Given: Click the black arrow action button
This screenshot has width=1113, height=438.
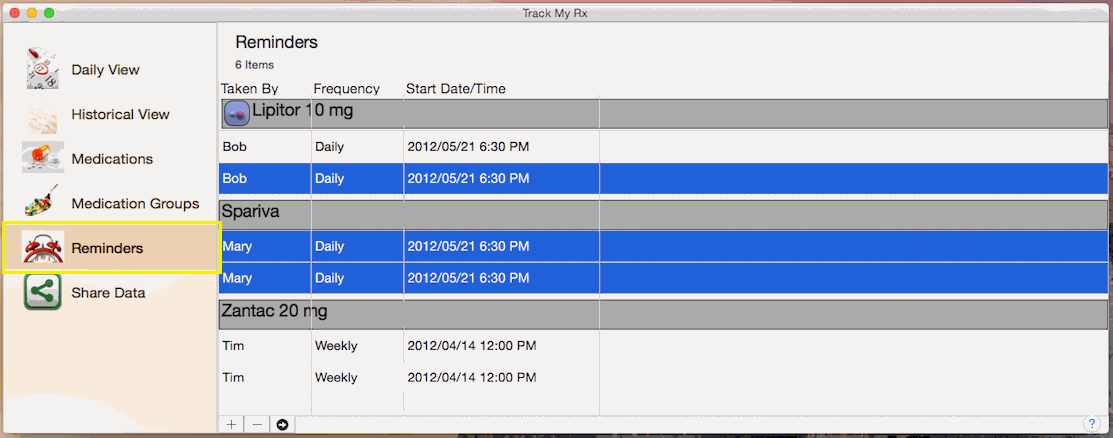Looking at the screenshot, I should click(x=282, y=425).
